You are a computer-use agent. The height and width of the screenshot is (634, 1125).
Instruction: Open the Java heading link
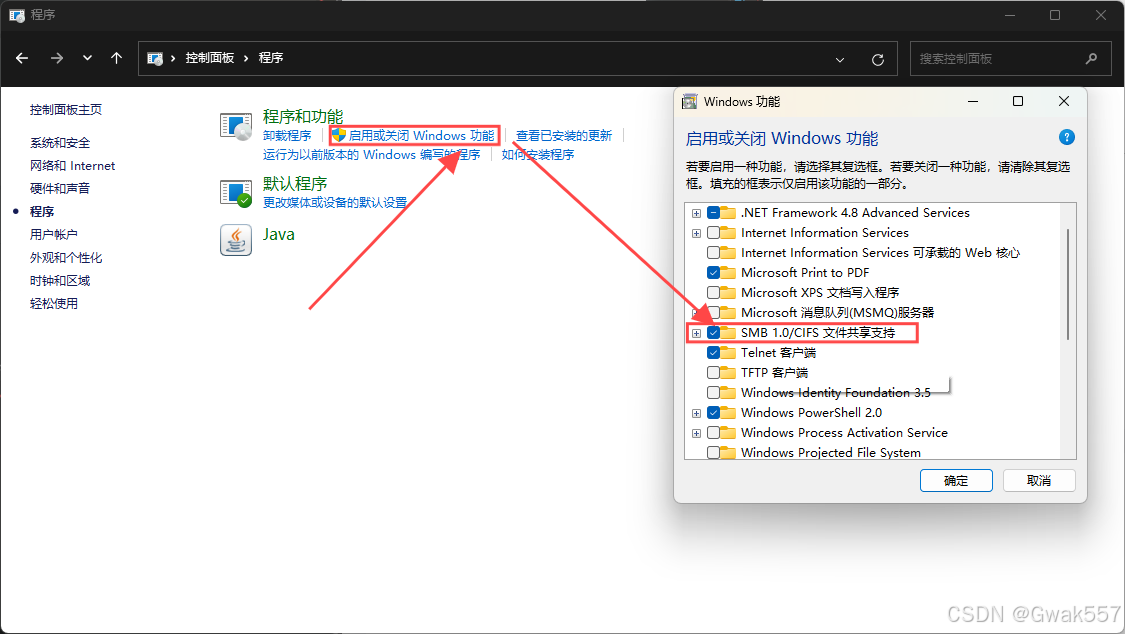[x=278, y=235]
